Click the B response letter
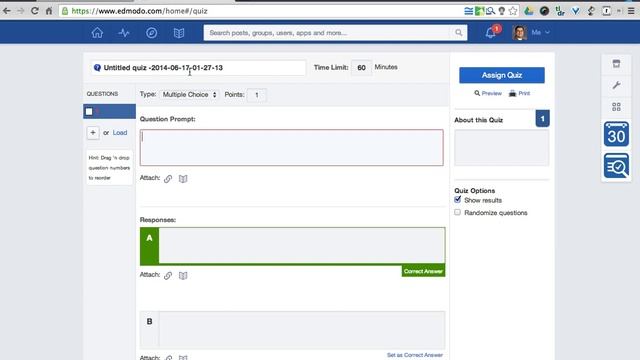640x360 pixels. point(149,322)
